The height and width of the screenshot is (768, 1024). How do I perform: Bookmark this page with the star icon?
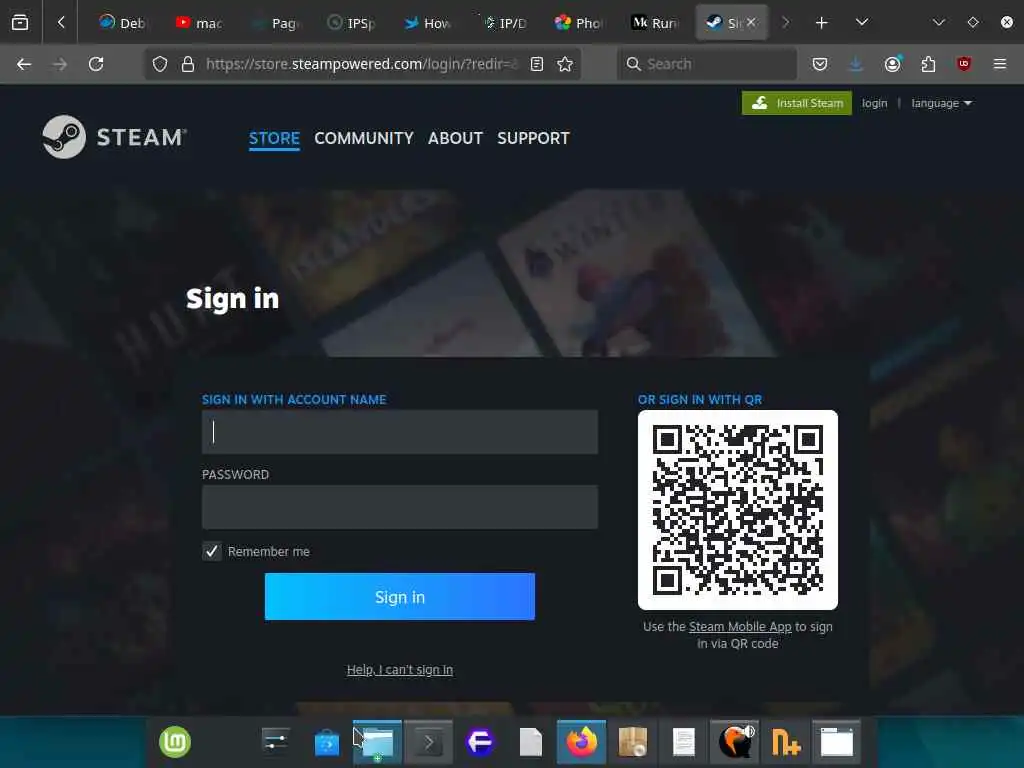[x=565, y=64]
